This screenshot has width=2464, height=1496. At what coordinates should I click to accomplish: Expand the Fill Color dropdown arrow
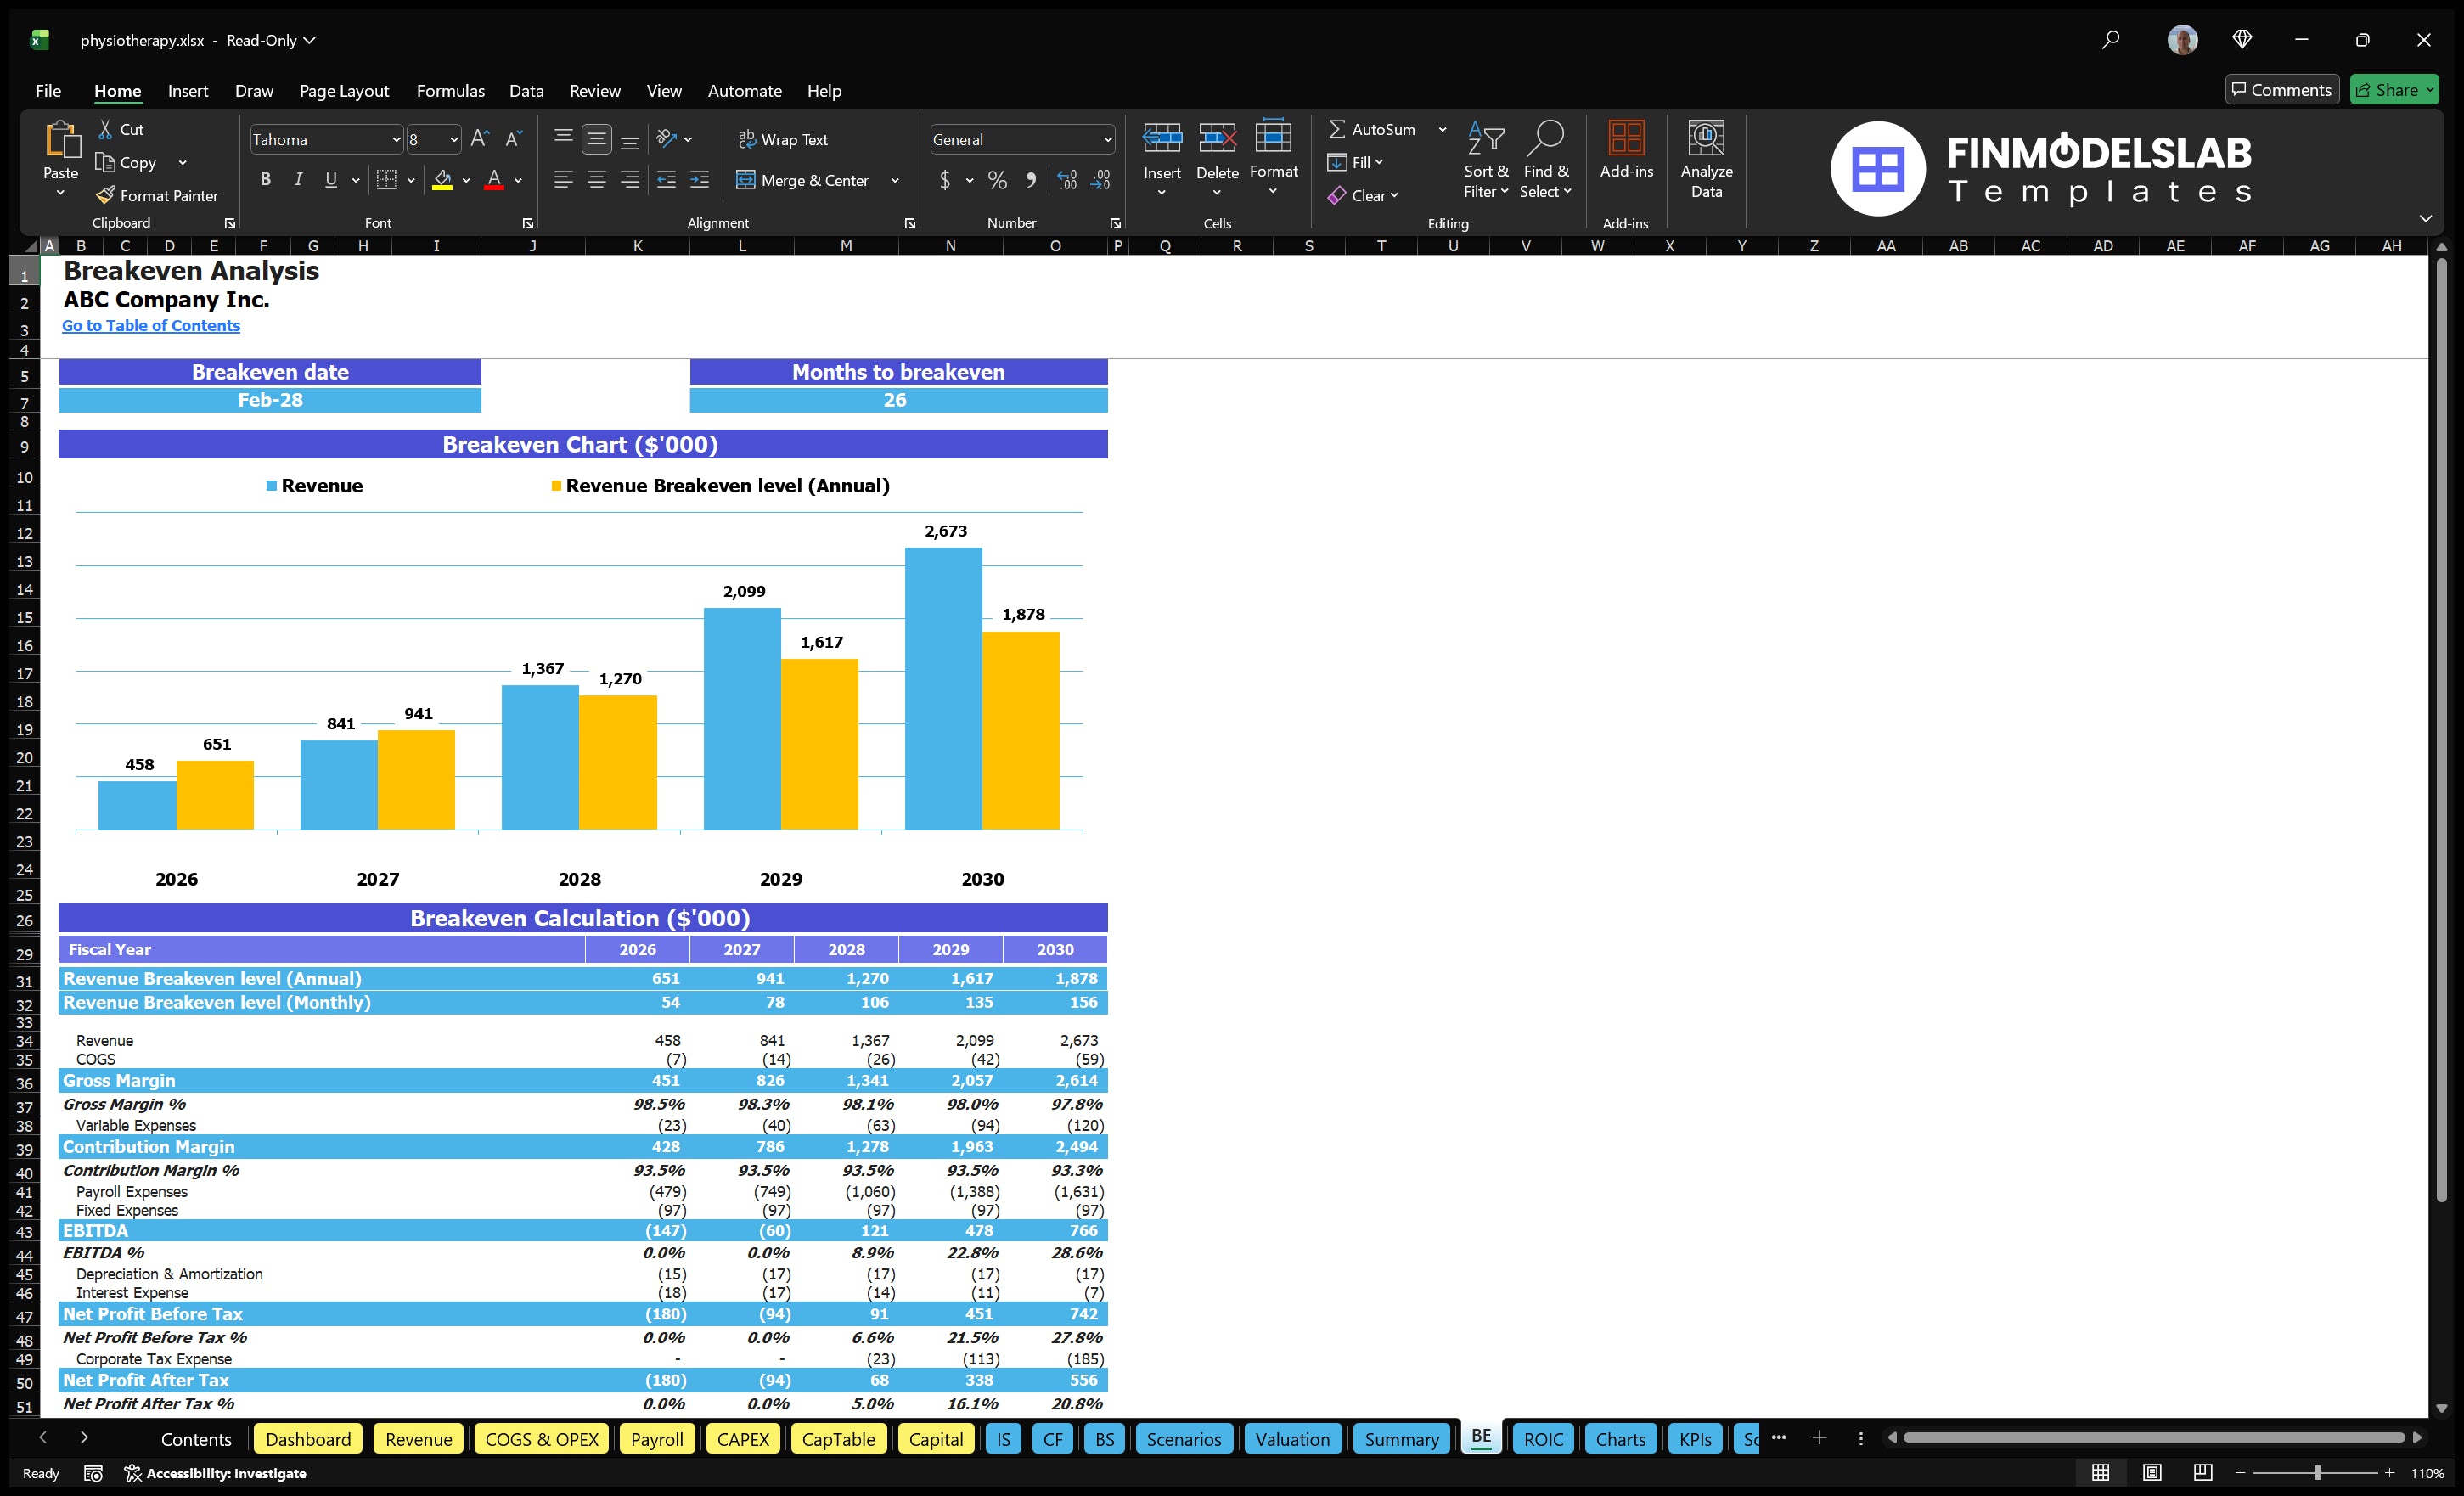(x=466, y=181)
